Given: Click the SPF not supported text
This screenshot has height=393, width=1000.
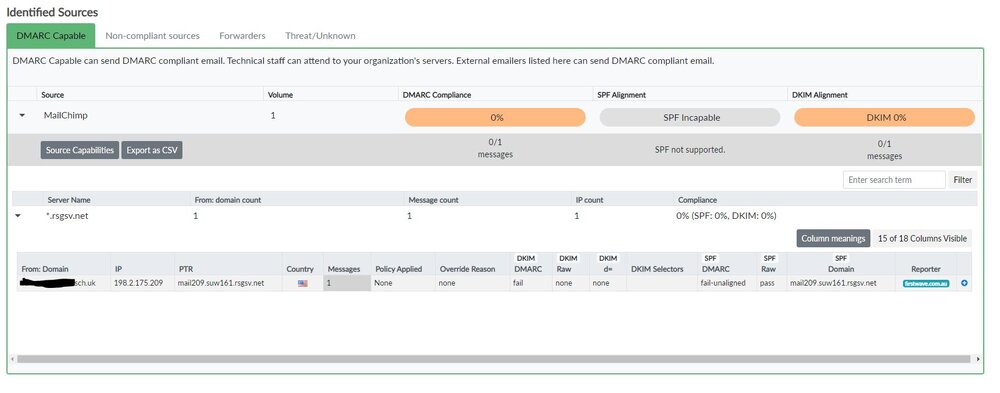Looking at the screenshot, I should 690,151.
